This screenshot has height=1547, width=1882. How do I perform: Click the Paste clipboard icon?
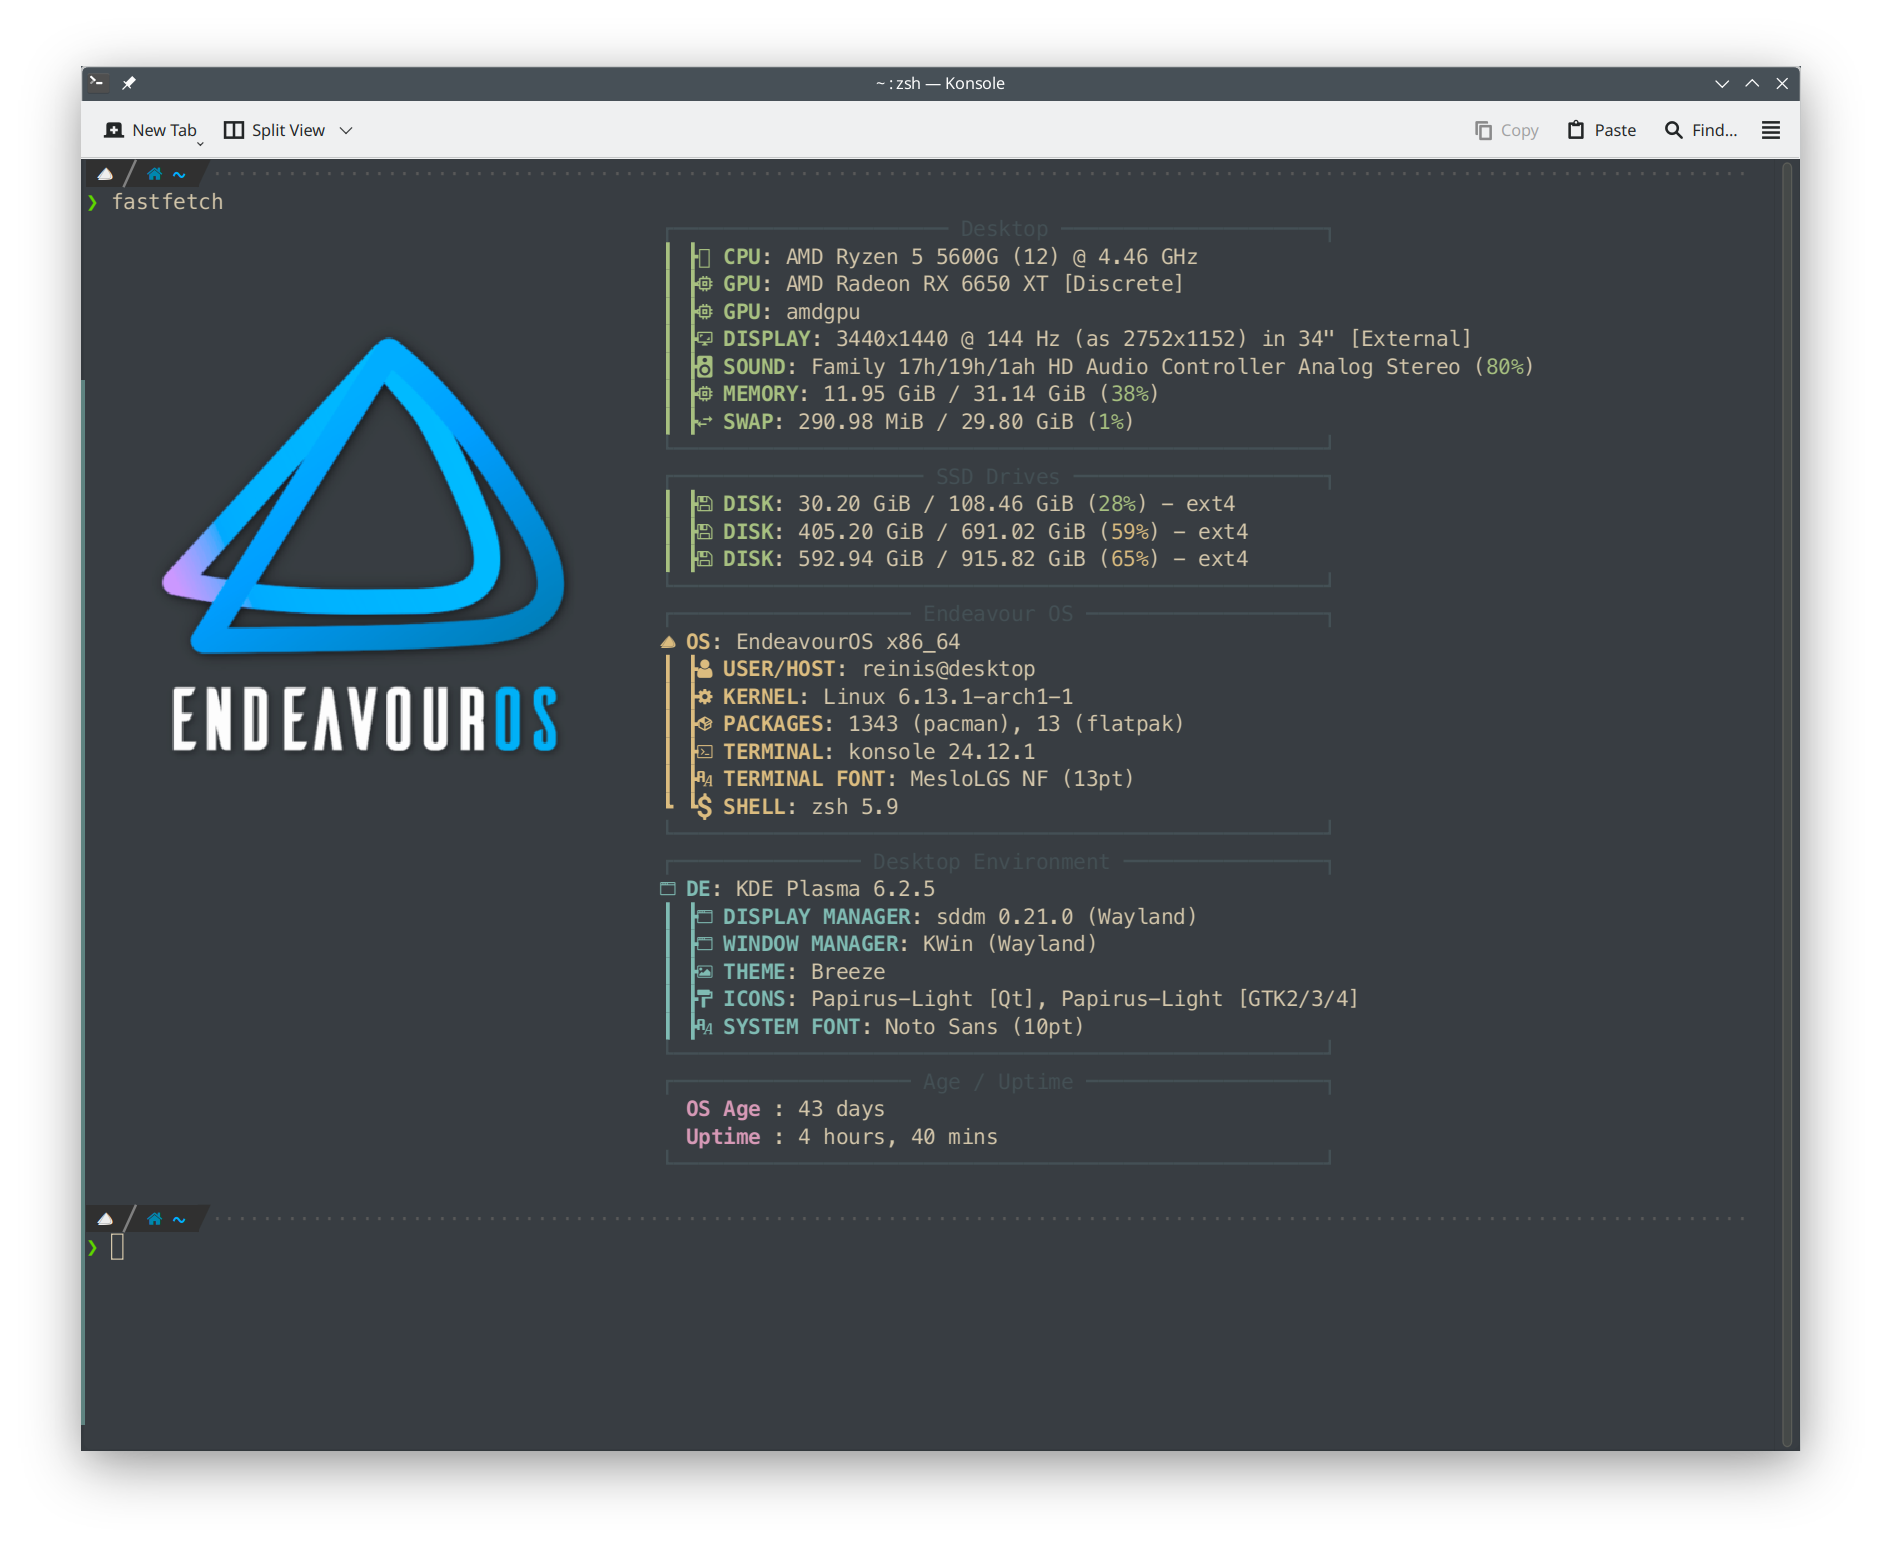coord(1576,130)
